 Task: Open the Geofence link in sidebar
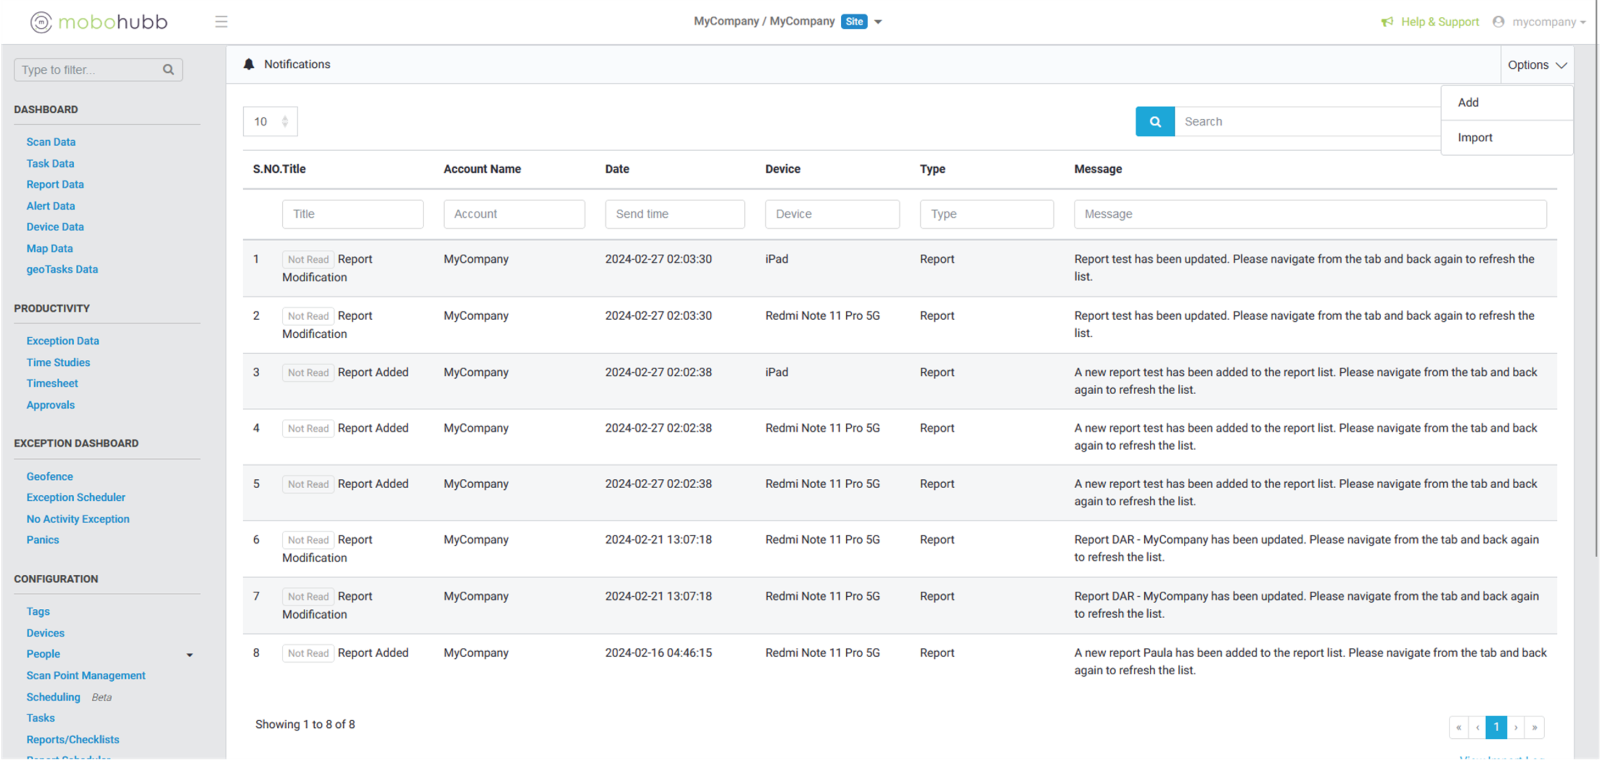pos(50,477)
